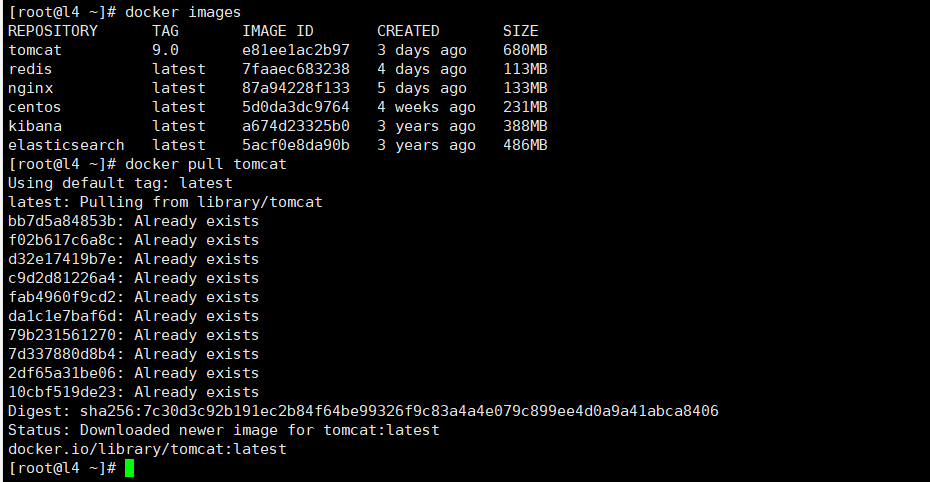Select the centos repository name
The image size is (930, 482).
pyautogui.click(x=35, y=107)
